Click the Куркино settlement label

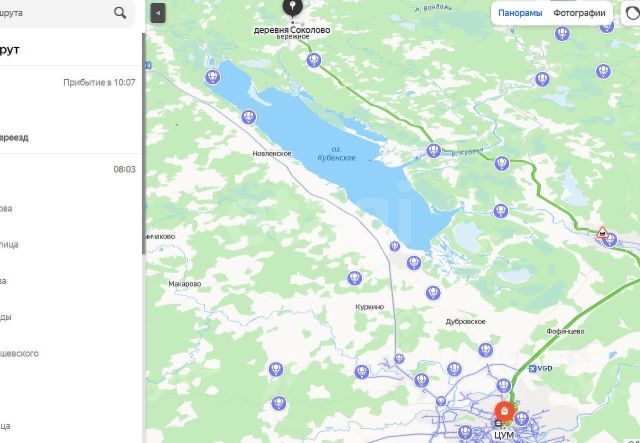click(369, 307)
